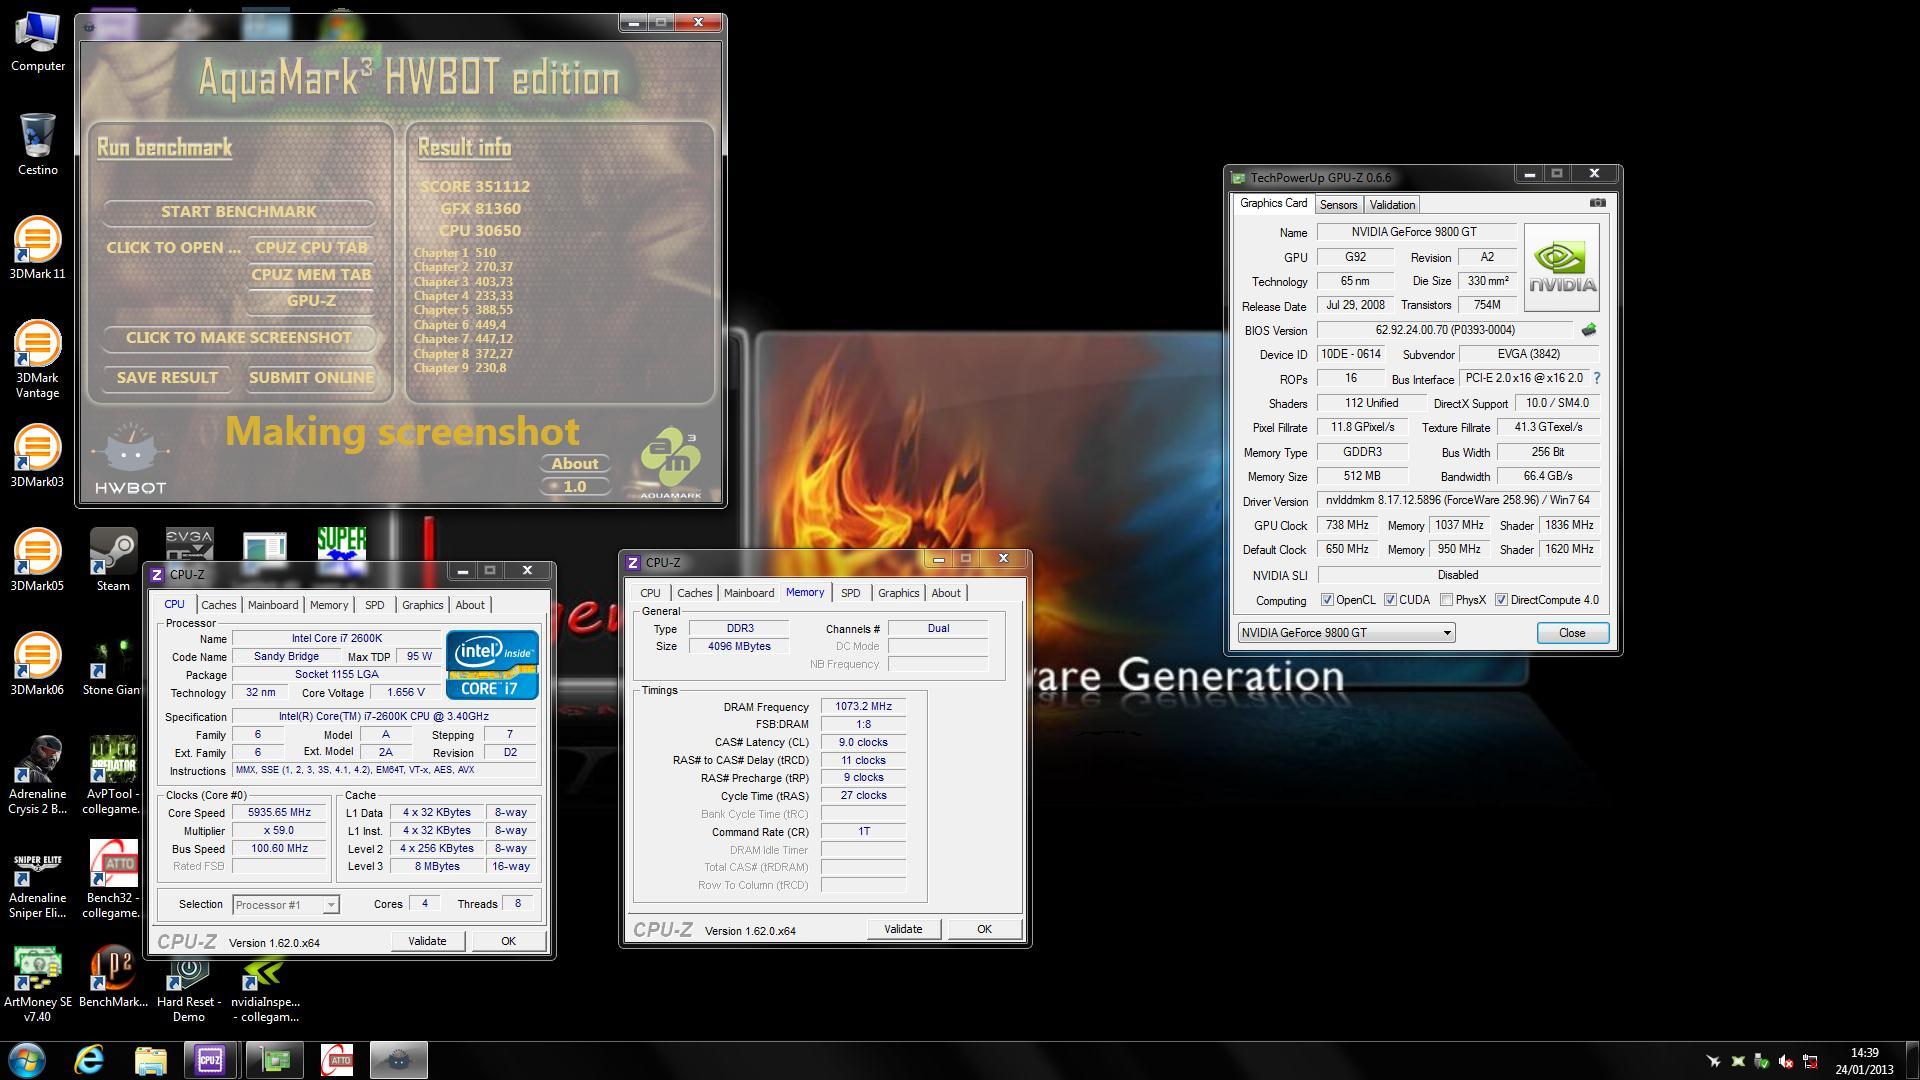Click CLICK TO MAKE SCREENSHOT button
The width and height of the screenshot is (1920, 1080).
coord(239,338)
